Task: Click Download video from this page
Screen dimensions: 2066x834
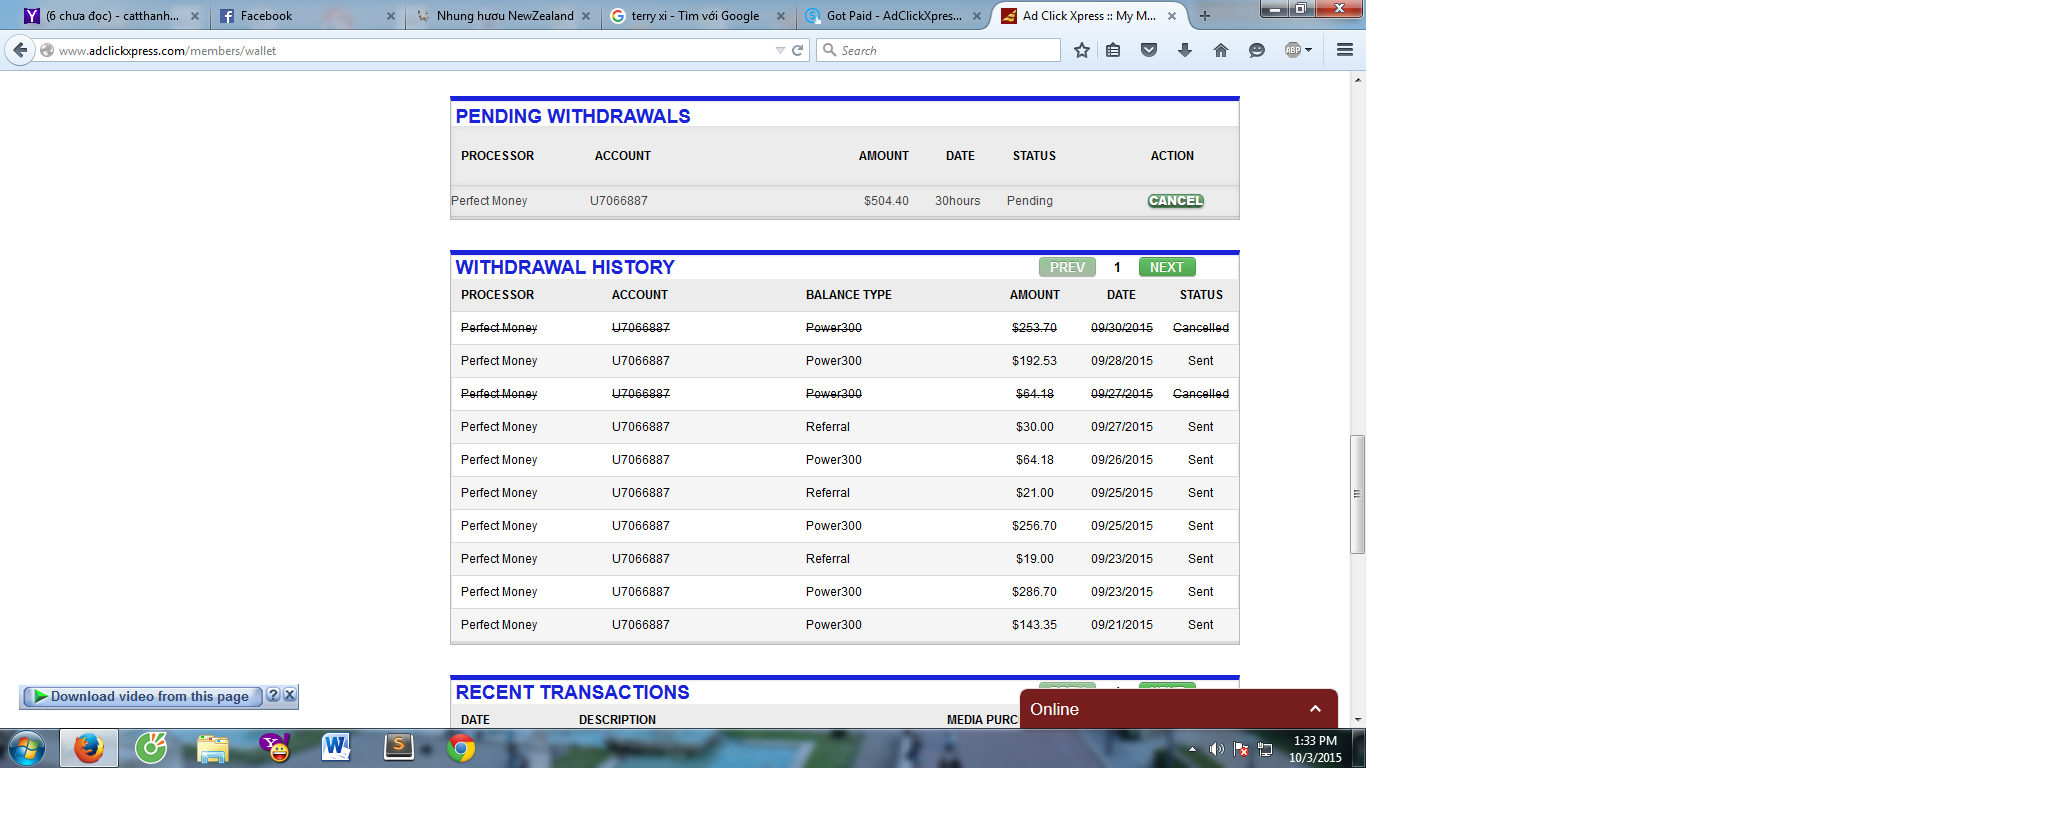Action: click(x=142, y=696)
